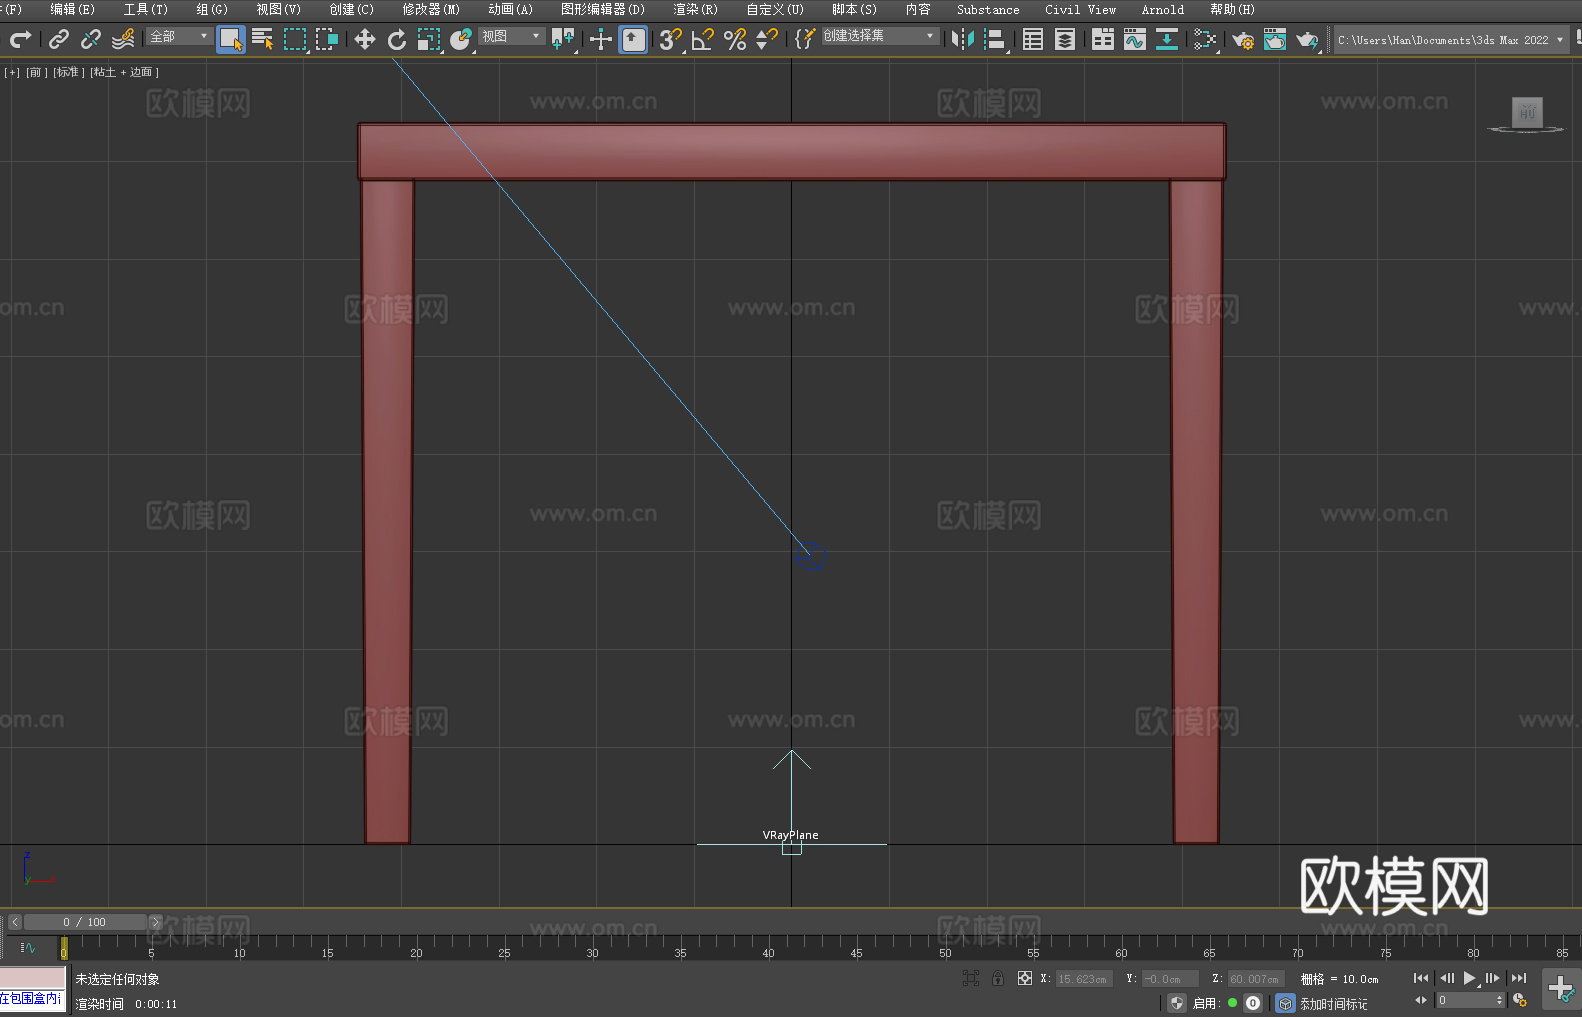
Task: Open the Substance menu
Action: [988, 9]
